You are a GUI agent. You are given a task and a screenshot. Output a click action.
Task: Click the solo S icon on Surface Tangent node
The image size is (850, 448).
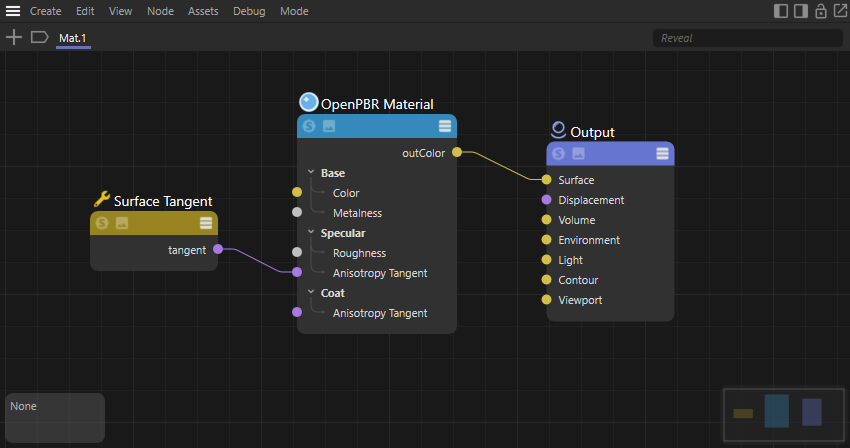102,223
